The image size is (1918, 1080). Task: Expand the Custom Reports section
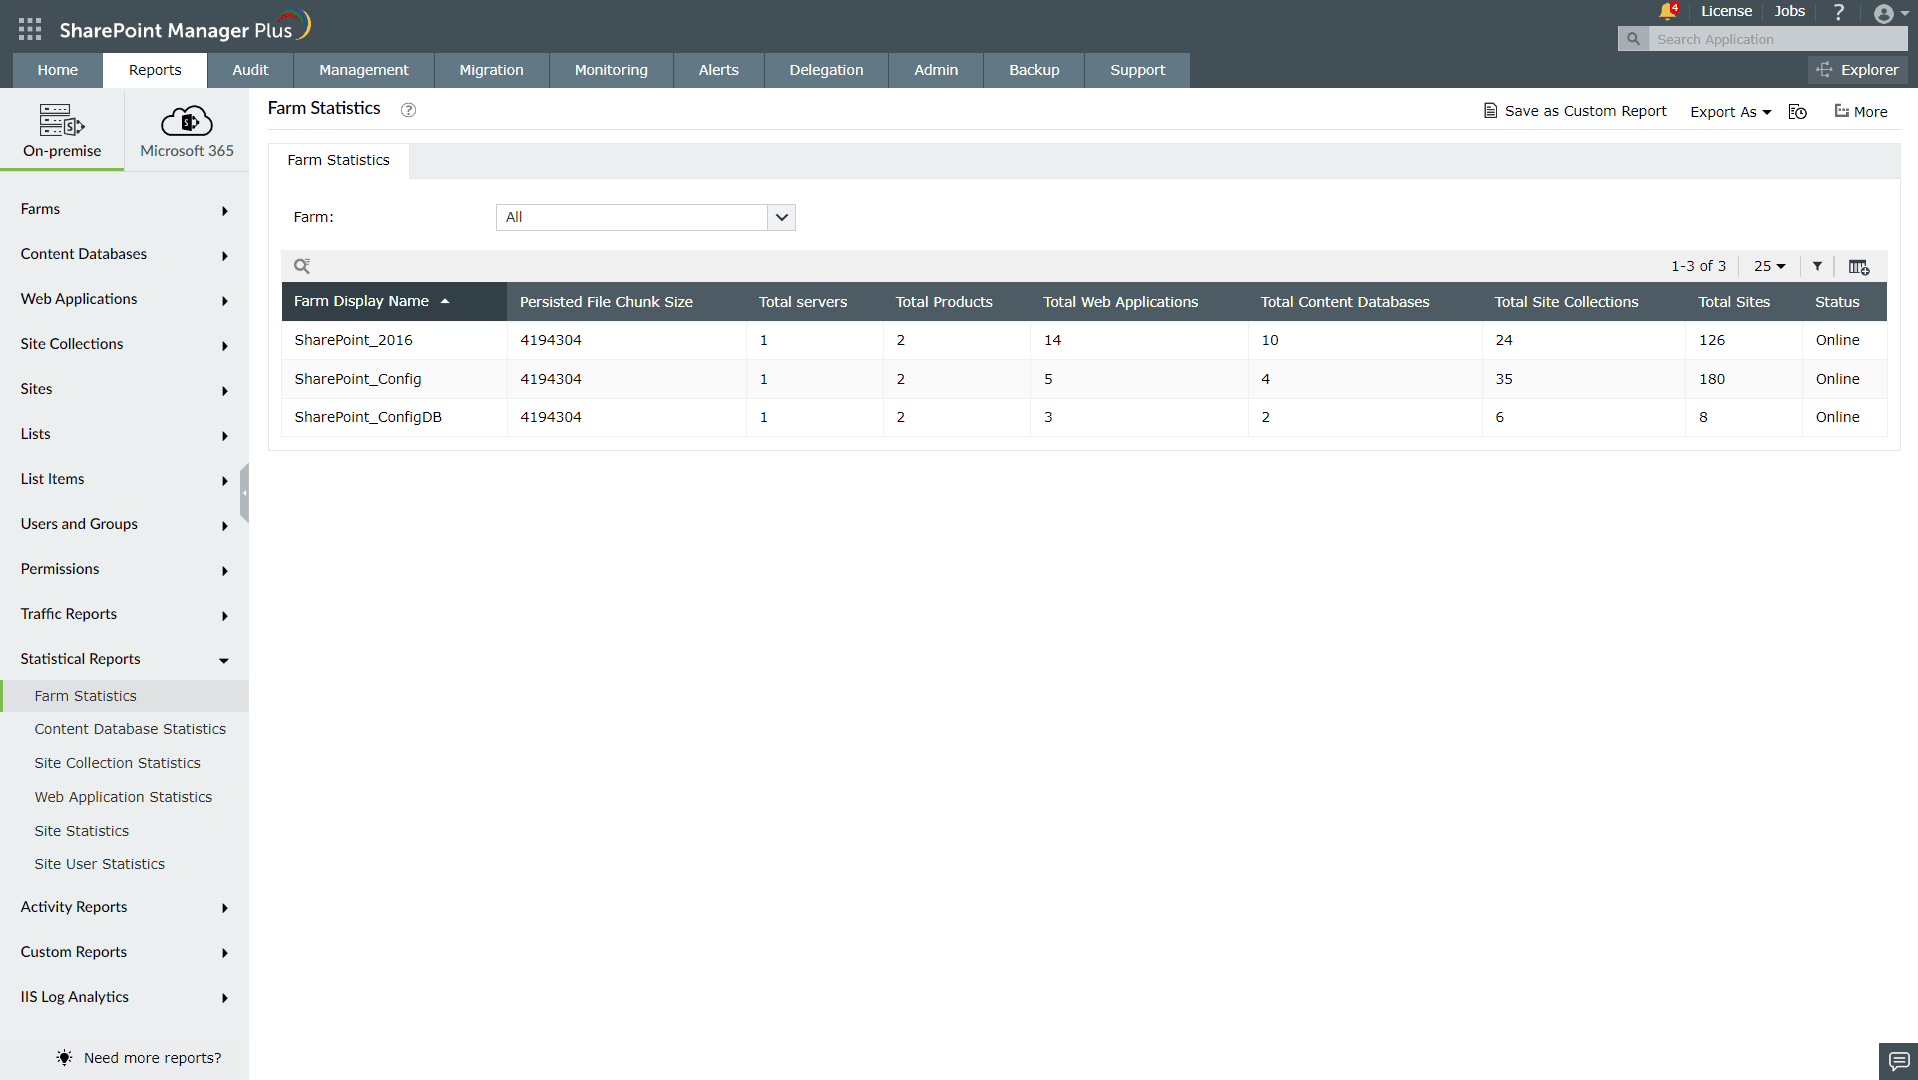tap(124, 952)
